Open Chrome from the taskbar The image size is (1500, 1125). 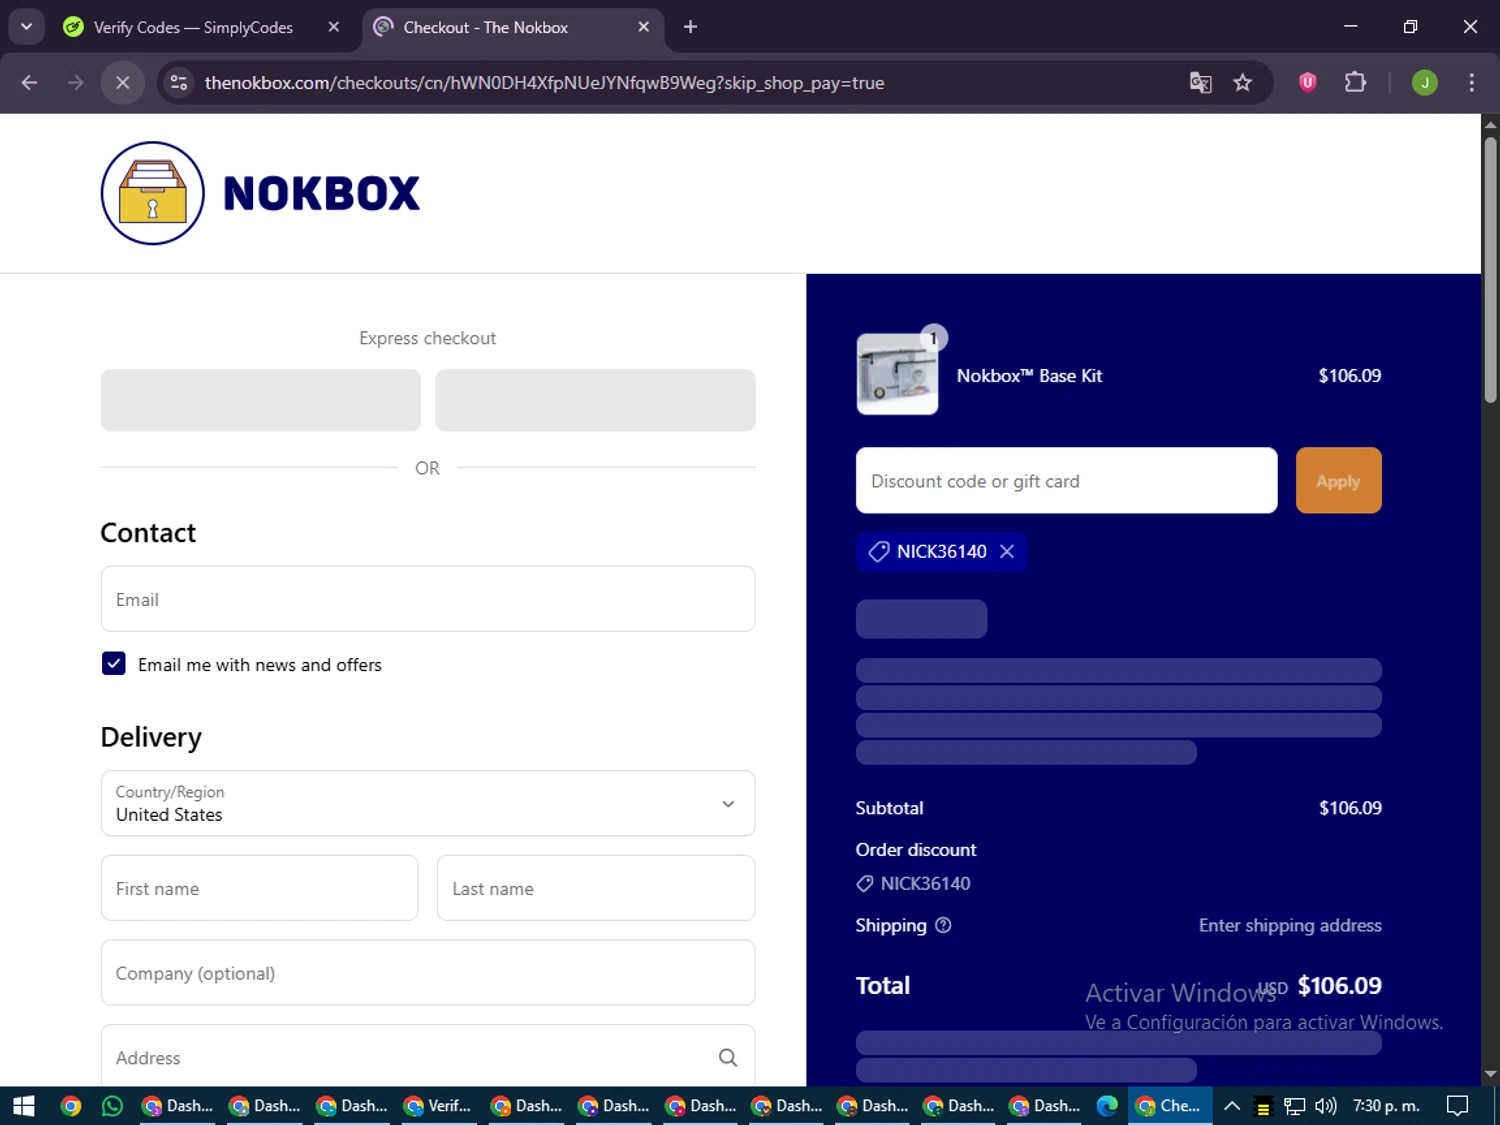point(70,1105)
